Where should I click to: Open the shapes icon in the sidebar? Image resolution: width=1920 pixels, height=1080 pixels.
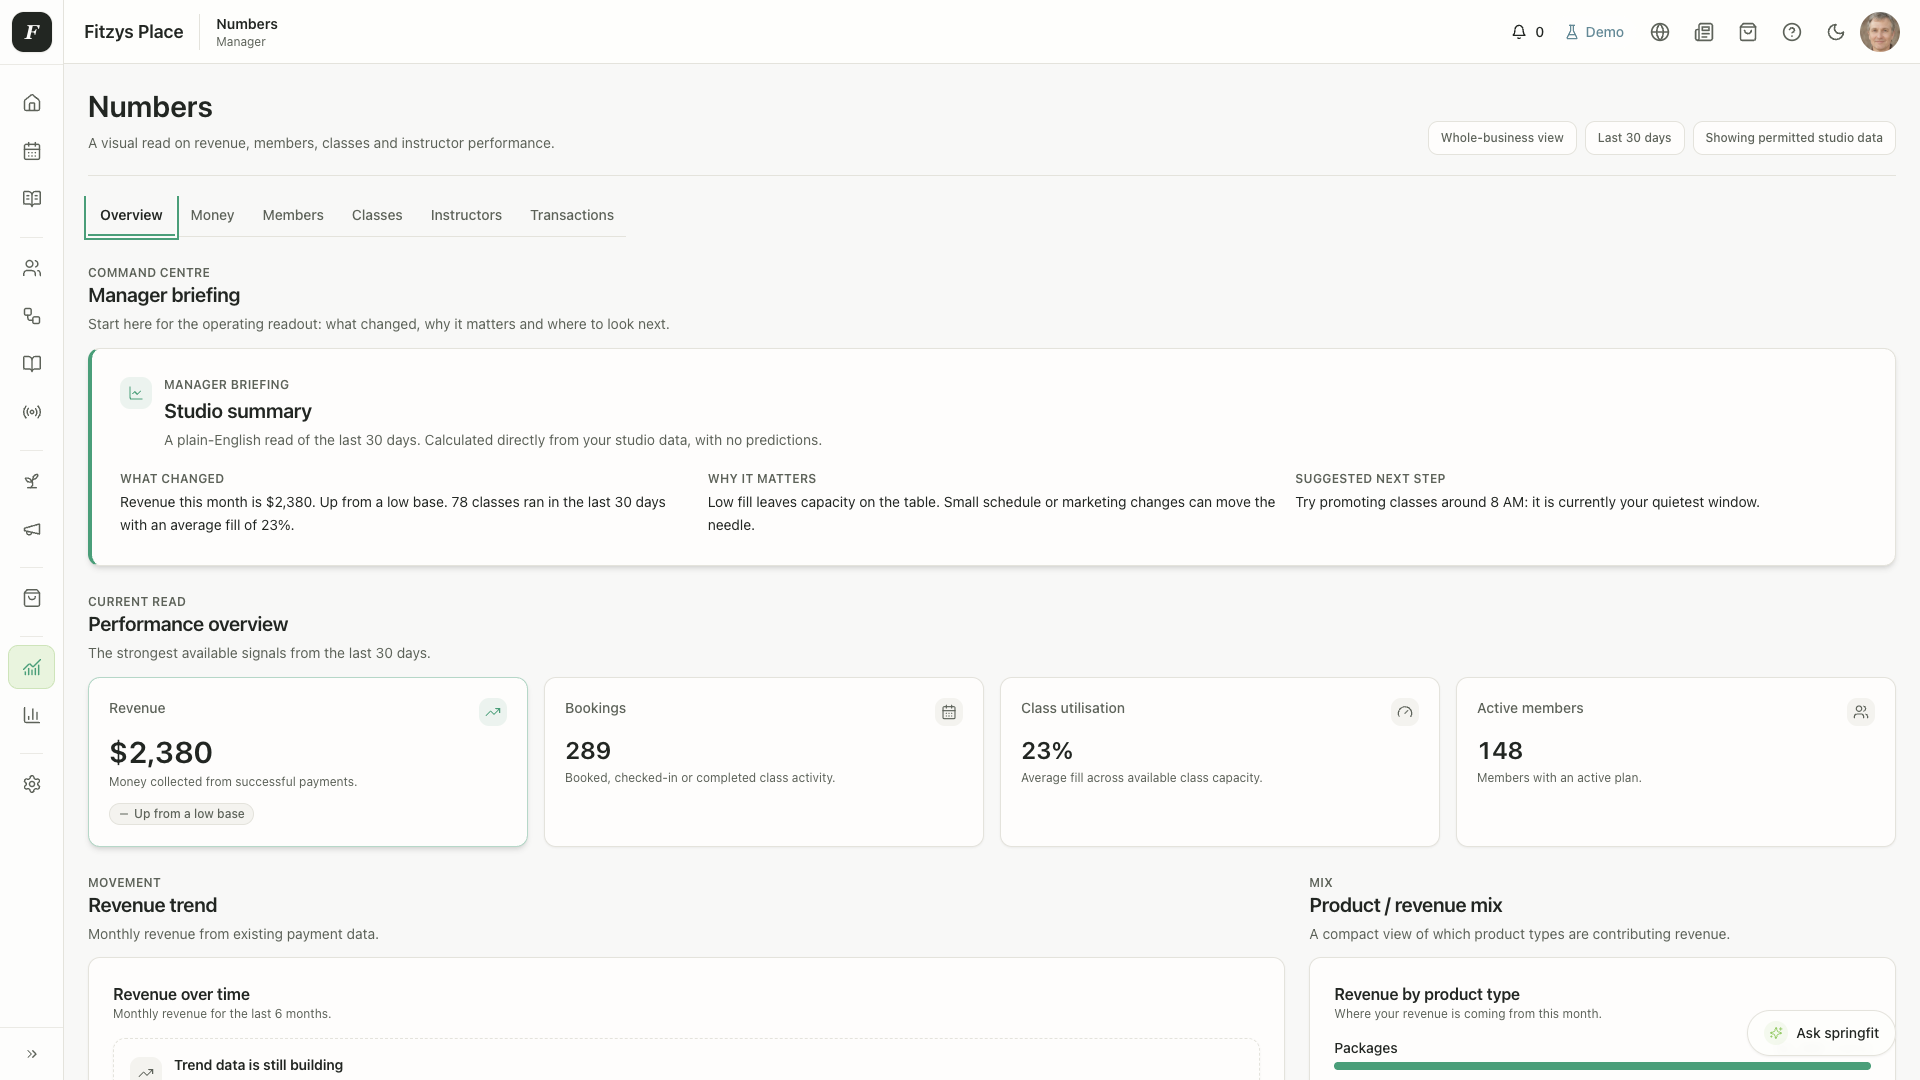point(32,316)
